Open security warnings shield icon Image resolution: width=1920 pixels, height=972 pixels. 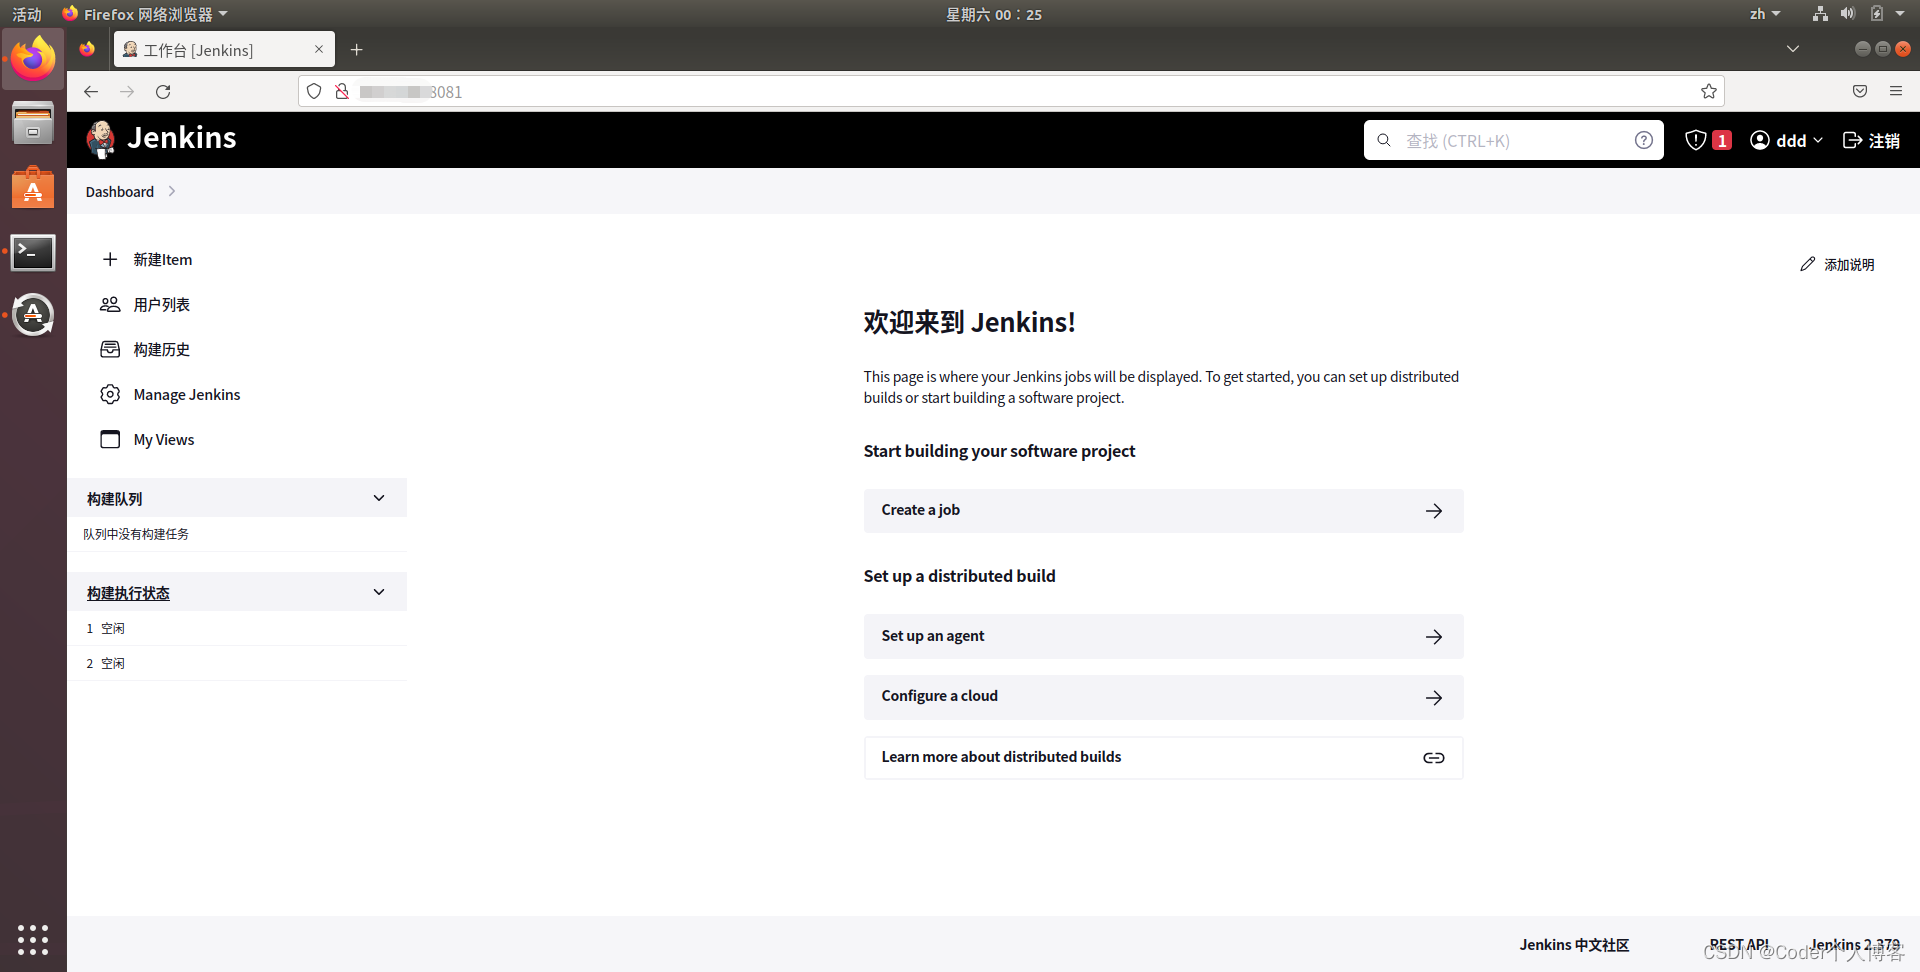(x=1695, y=140)
